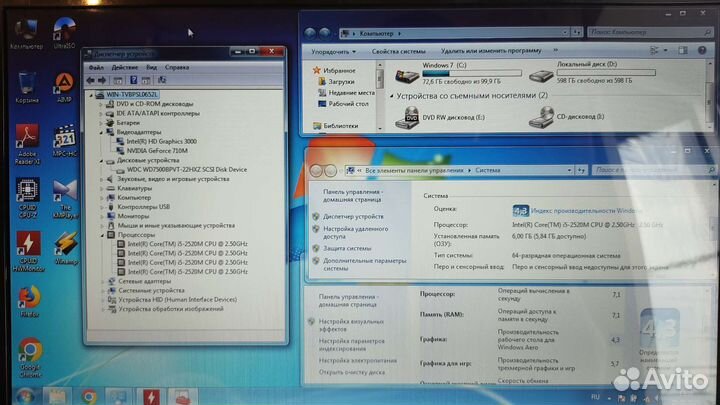The image size is (720, 405).
Task: Open the Вид menu in Device Manager
Action: coord(151,68)
